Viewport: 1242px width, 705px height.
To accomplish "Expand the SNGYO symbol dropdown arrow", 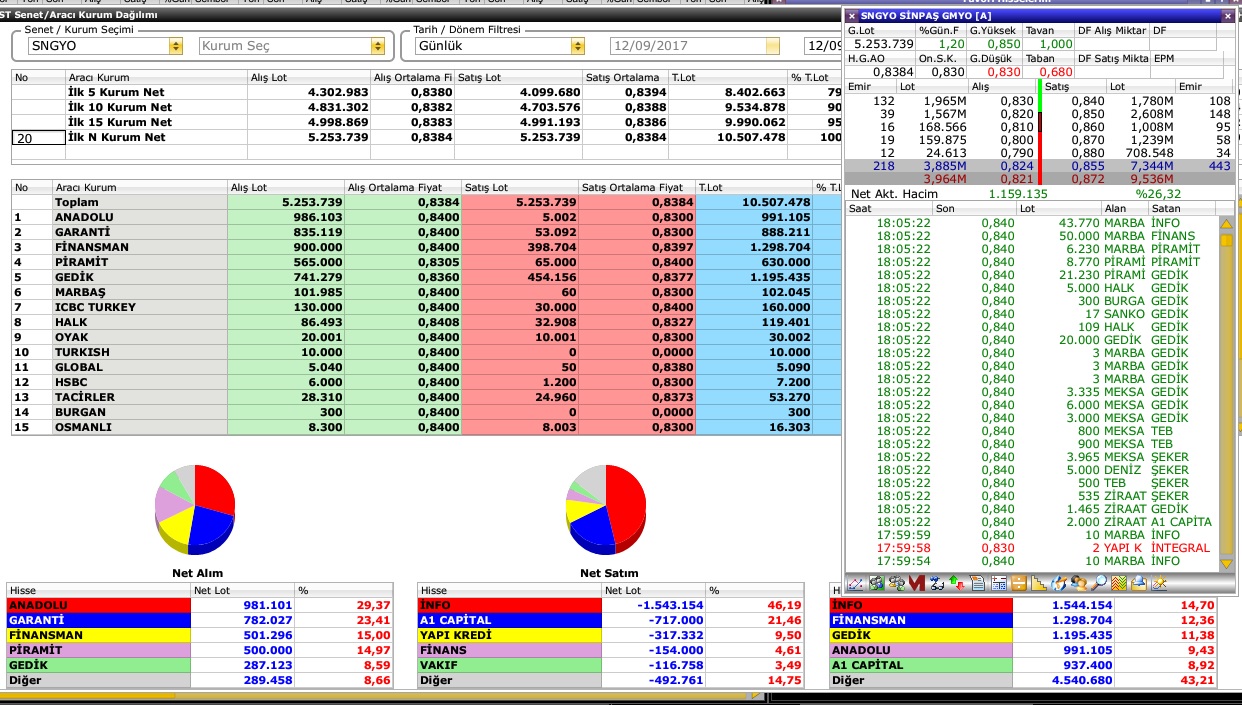I will pos(176,46).
